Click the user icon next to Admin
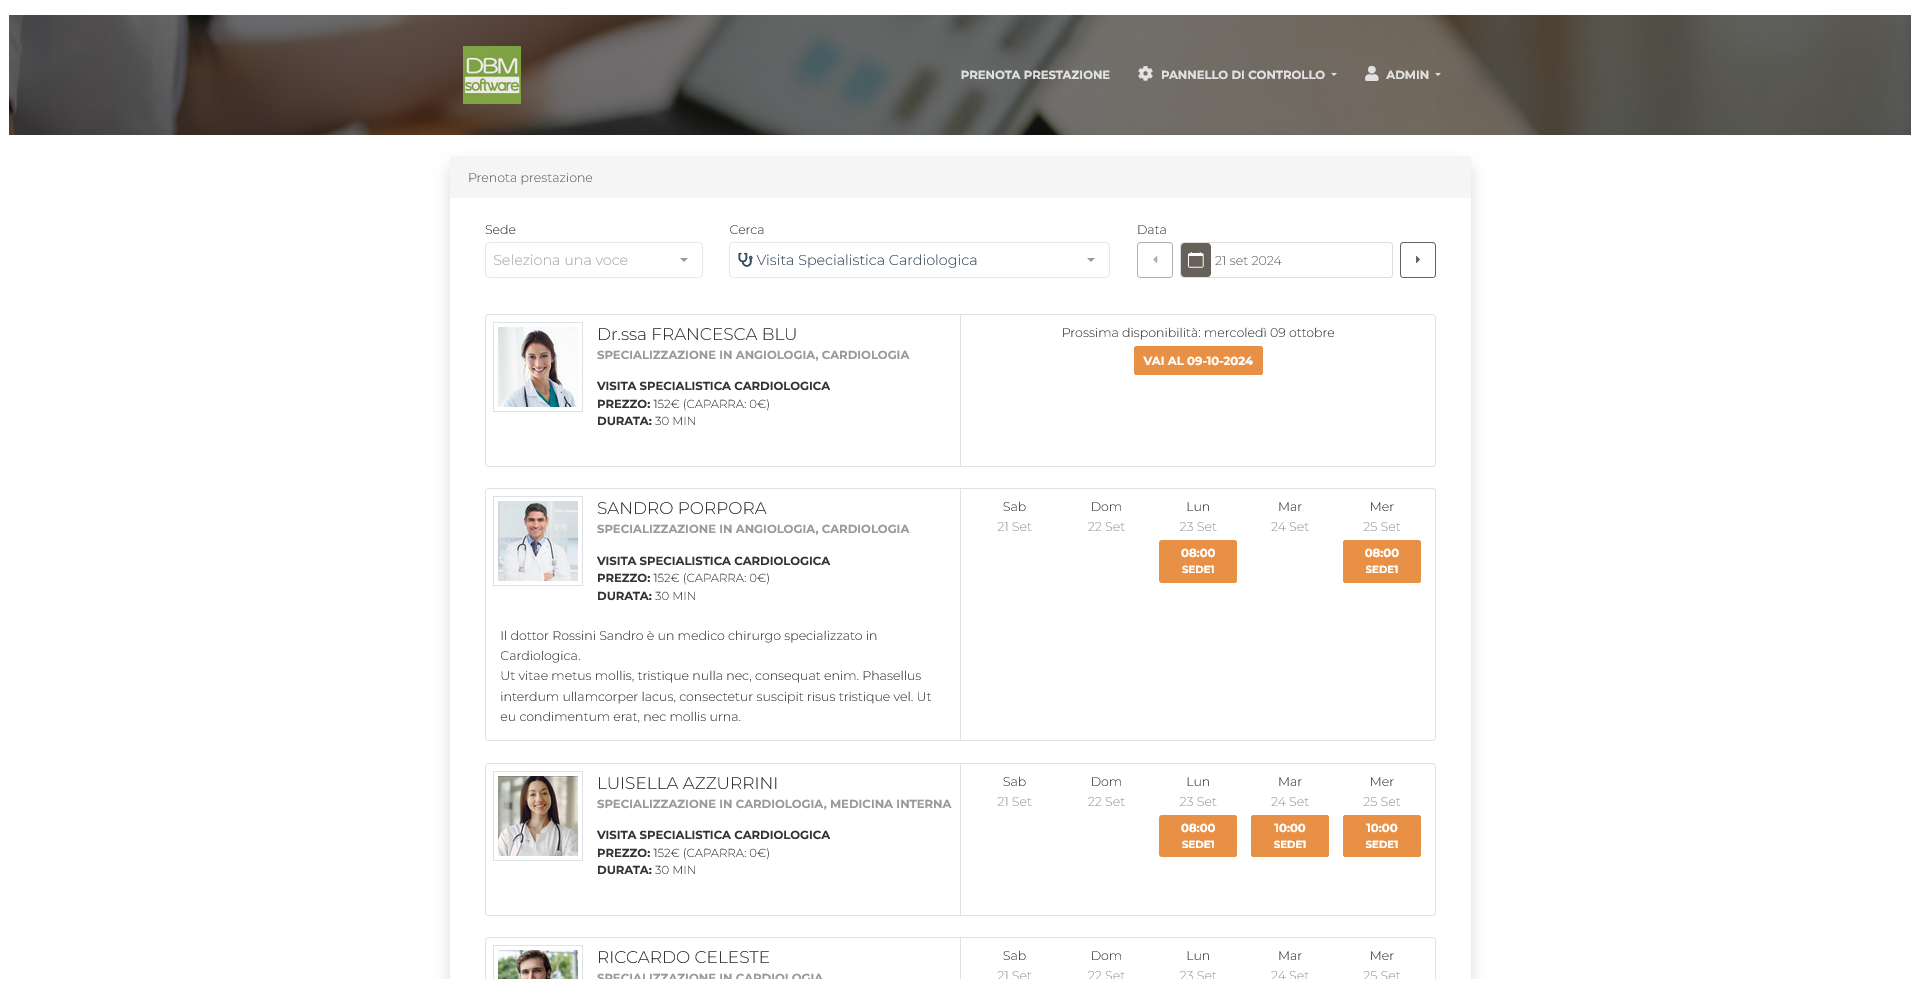The width and height of the screenshot is (1920, 995). coord(1372,74)
